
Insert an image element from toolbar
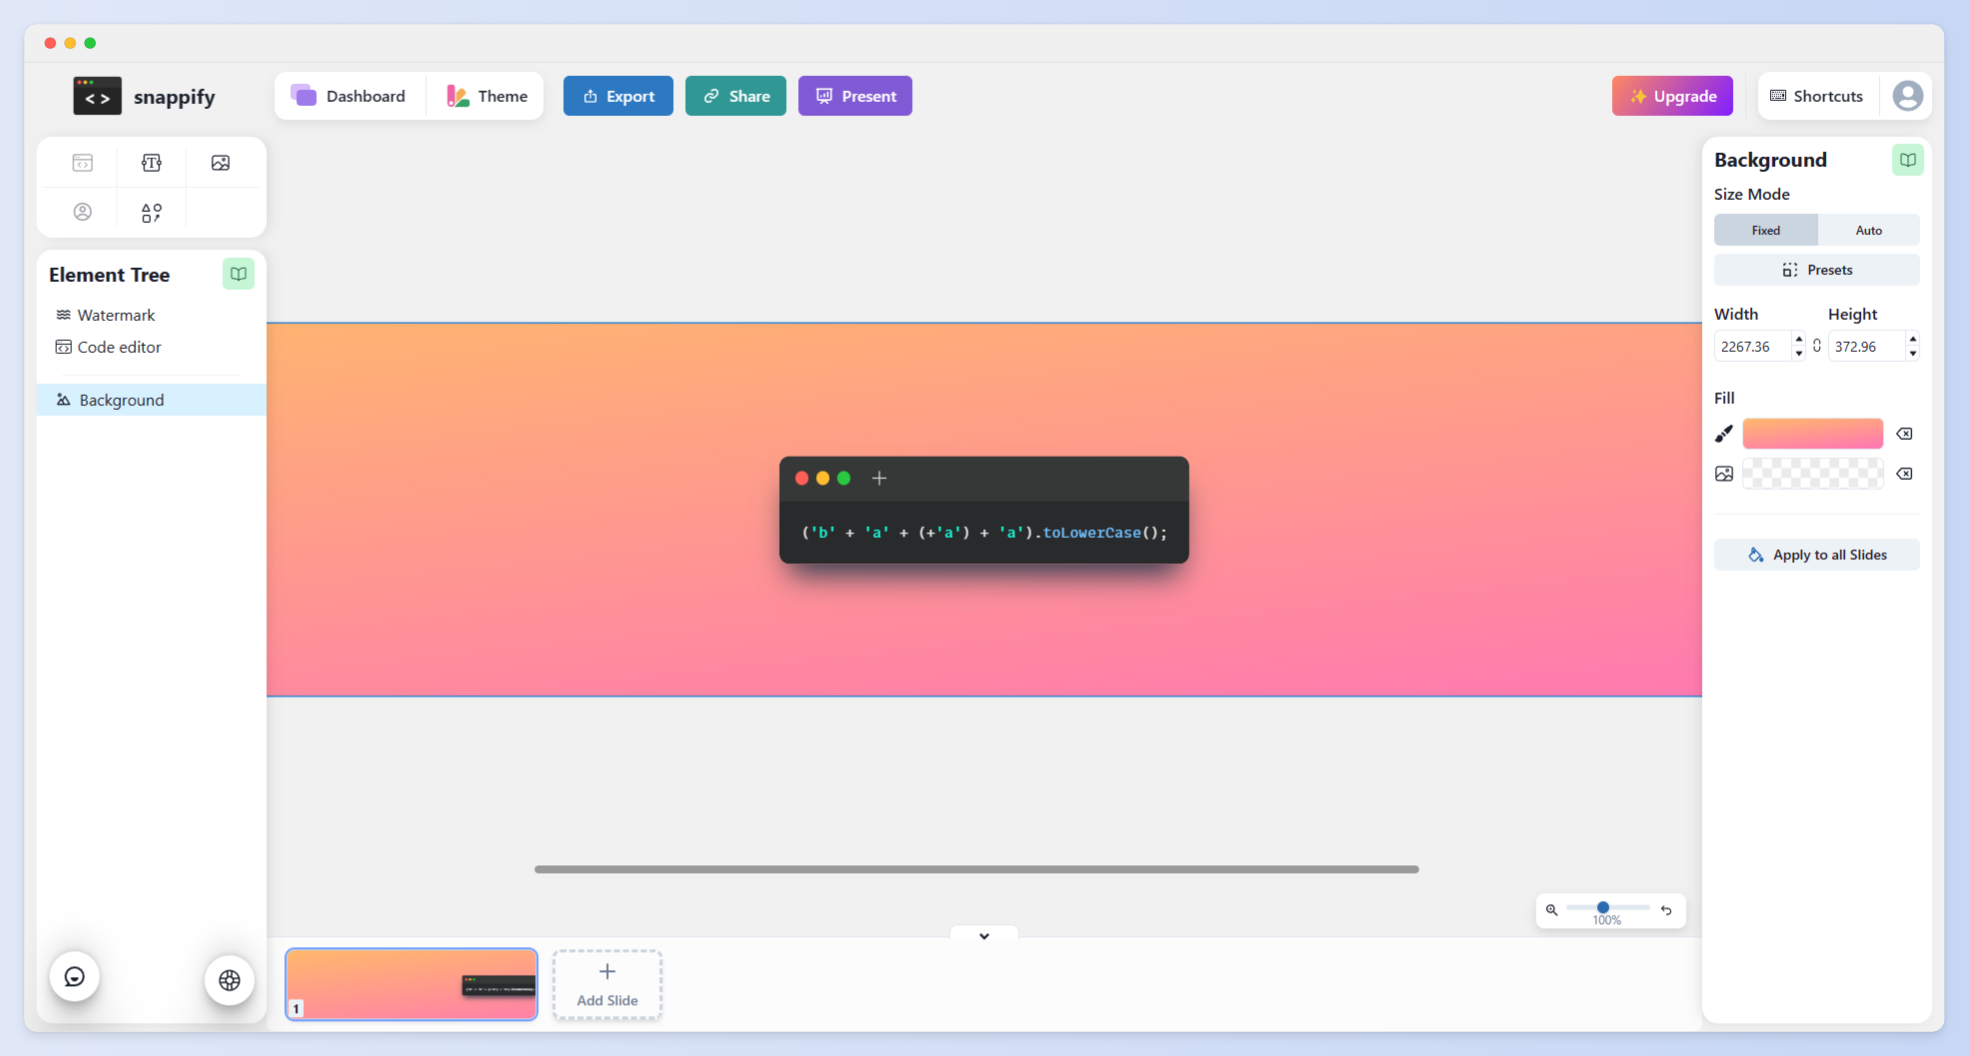pos(221,163)
